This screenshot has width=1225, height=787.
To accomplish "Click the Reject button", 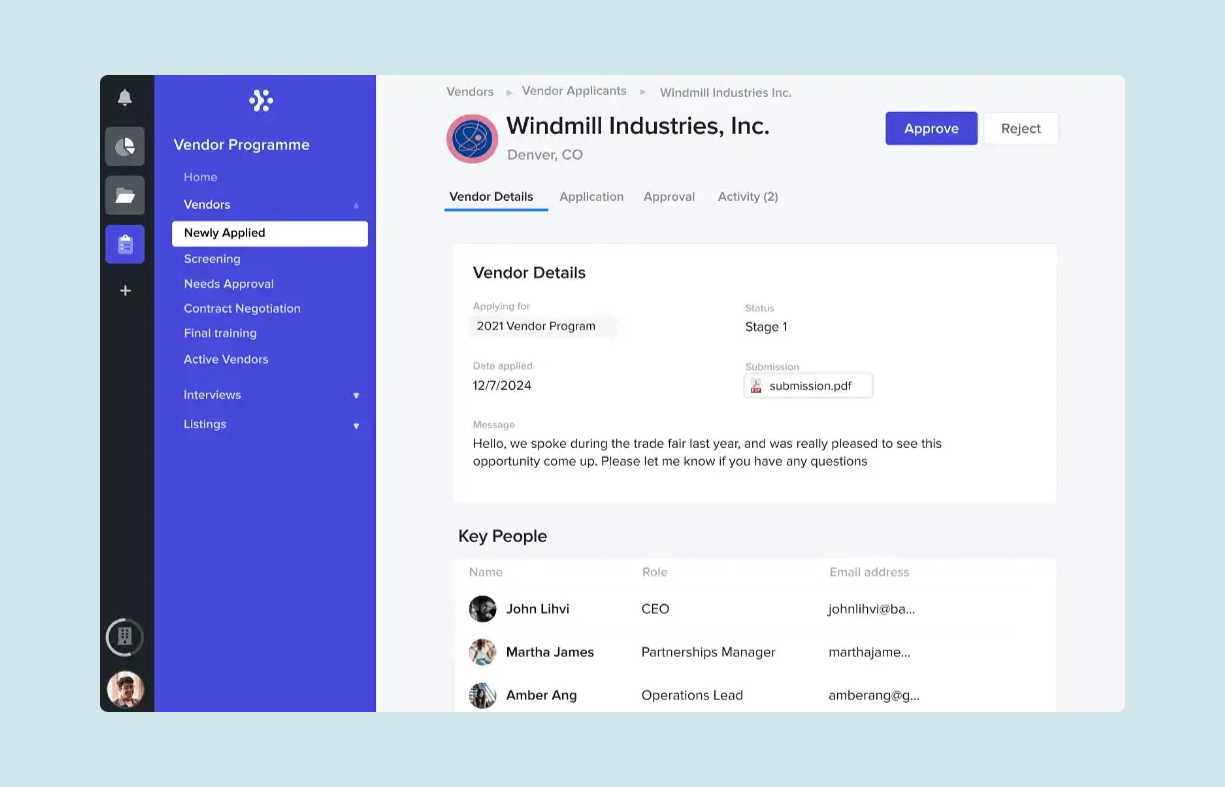I will (1021, 128).
